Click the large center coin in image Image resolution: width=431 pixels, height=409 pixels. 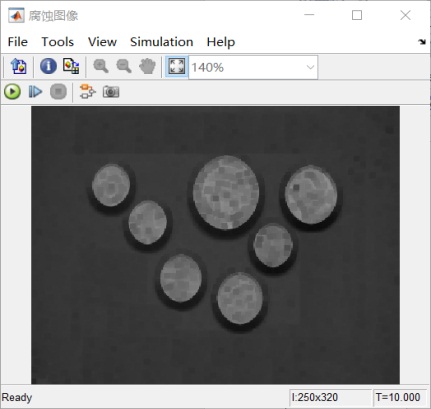click(226, 193)
